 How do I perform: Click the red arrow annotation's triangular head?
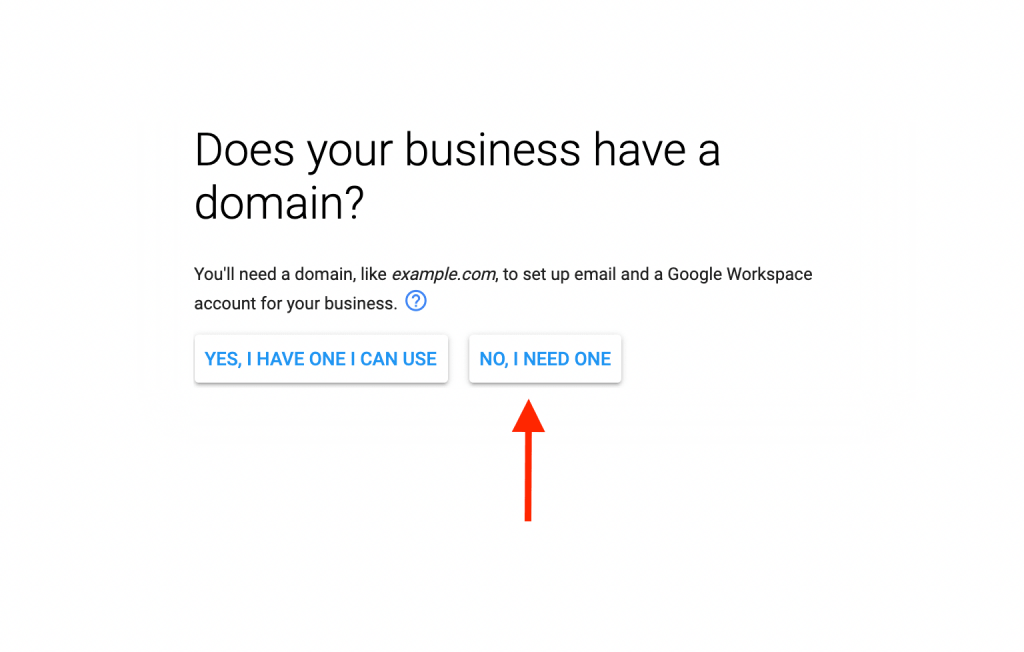click(528, 416)
